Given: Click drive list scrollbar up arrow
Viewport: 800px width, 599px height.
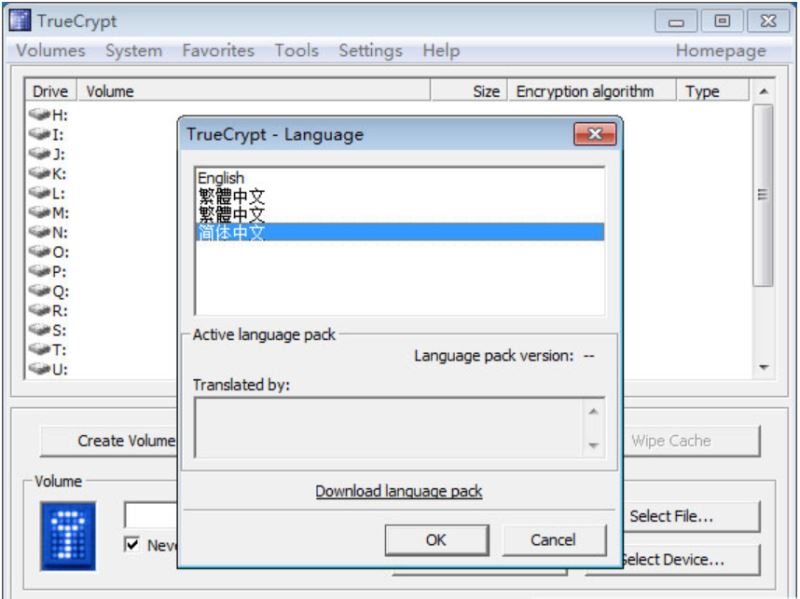Looking at the screenshot, I should pyautogui.click(x=763, y=92).
